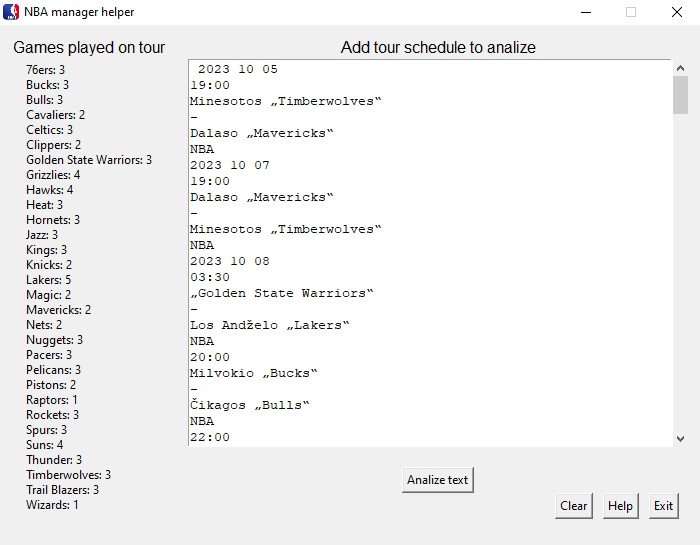Image resolution: width=700 pixels, height=545 pixels.
Task: Click the 'Rockets: 3' line
Action: [x=52, y=415]
